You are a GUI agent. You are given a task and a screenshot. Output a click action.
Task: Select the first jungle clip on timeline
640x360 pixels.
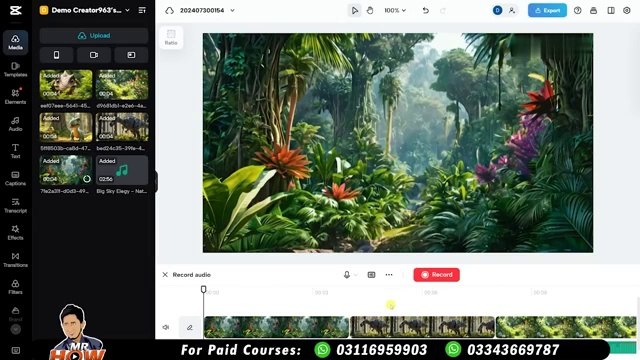(x=276, y=327)
